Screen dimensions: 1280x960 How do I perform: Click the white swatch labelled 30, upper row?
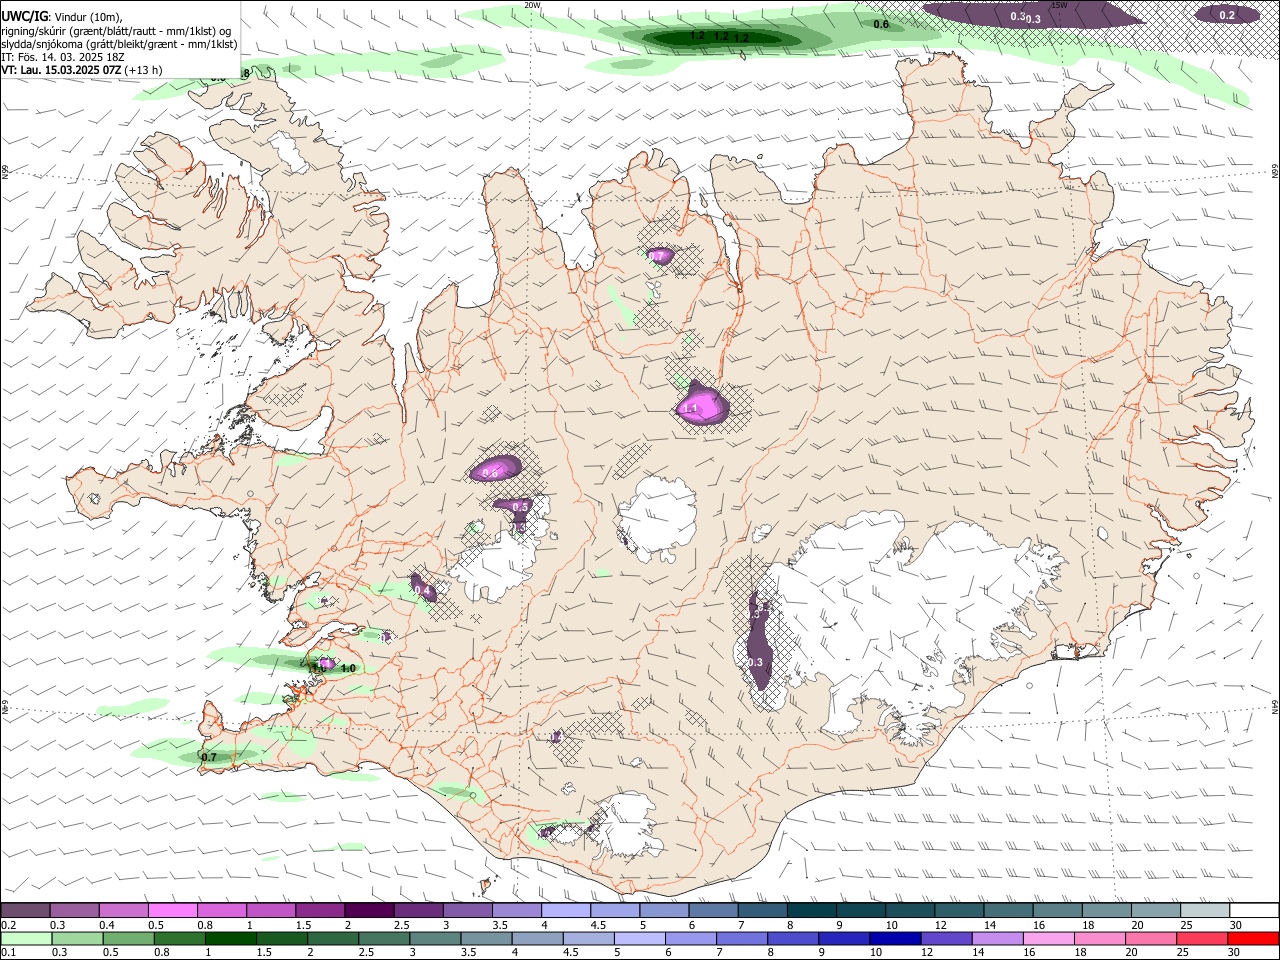[x=1254, y=910]
